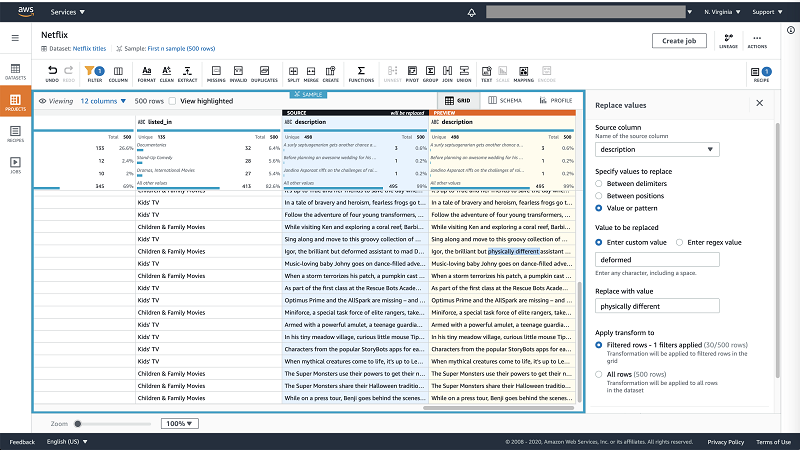The image size is (800, 450).
Task: Select the Create column tool
Action: tap(331, 73)
